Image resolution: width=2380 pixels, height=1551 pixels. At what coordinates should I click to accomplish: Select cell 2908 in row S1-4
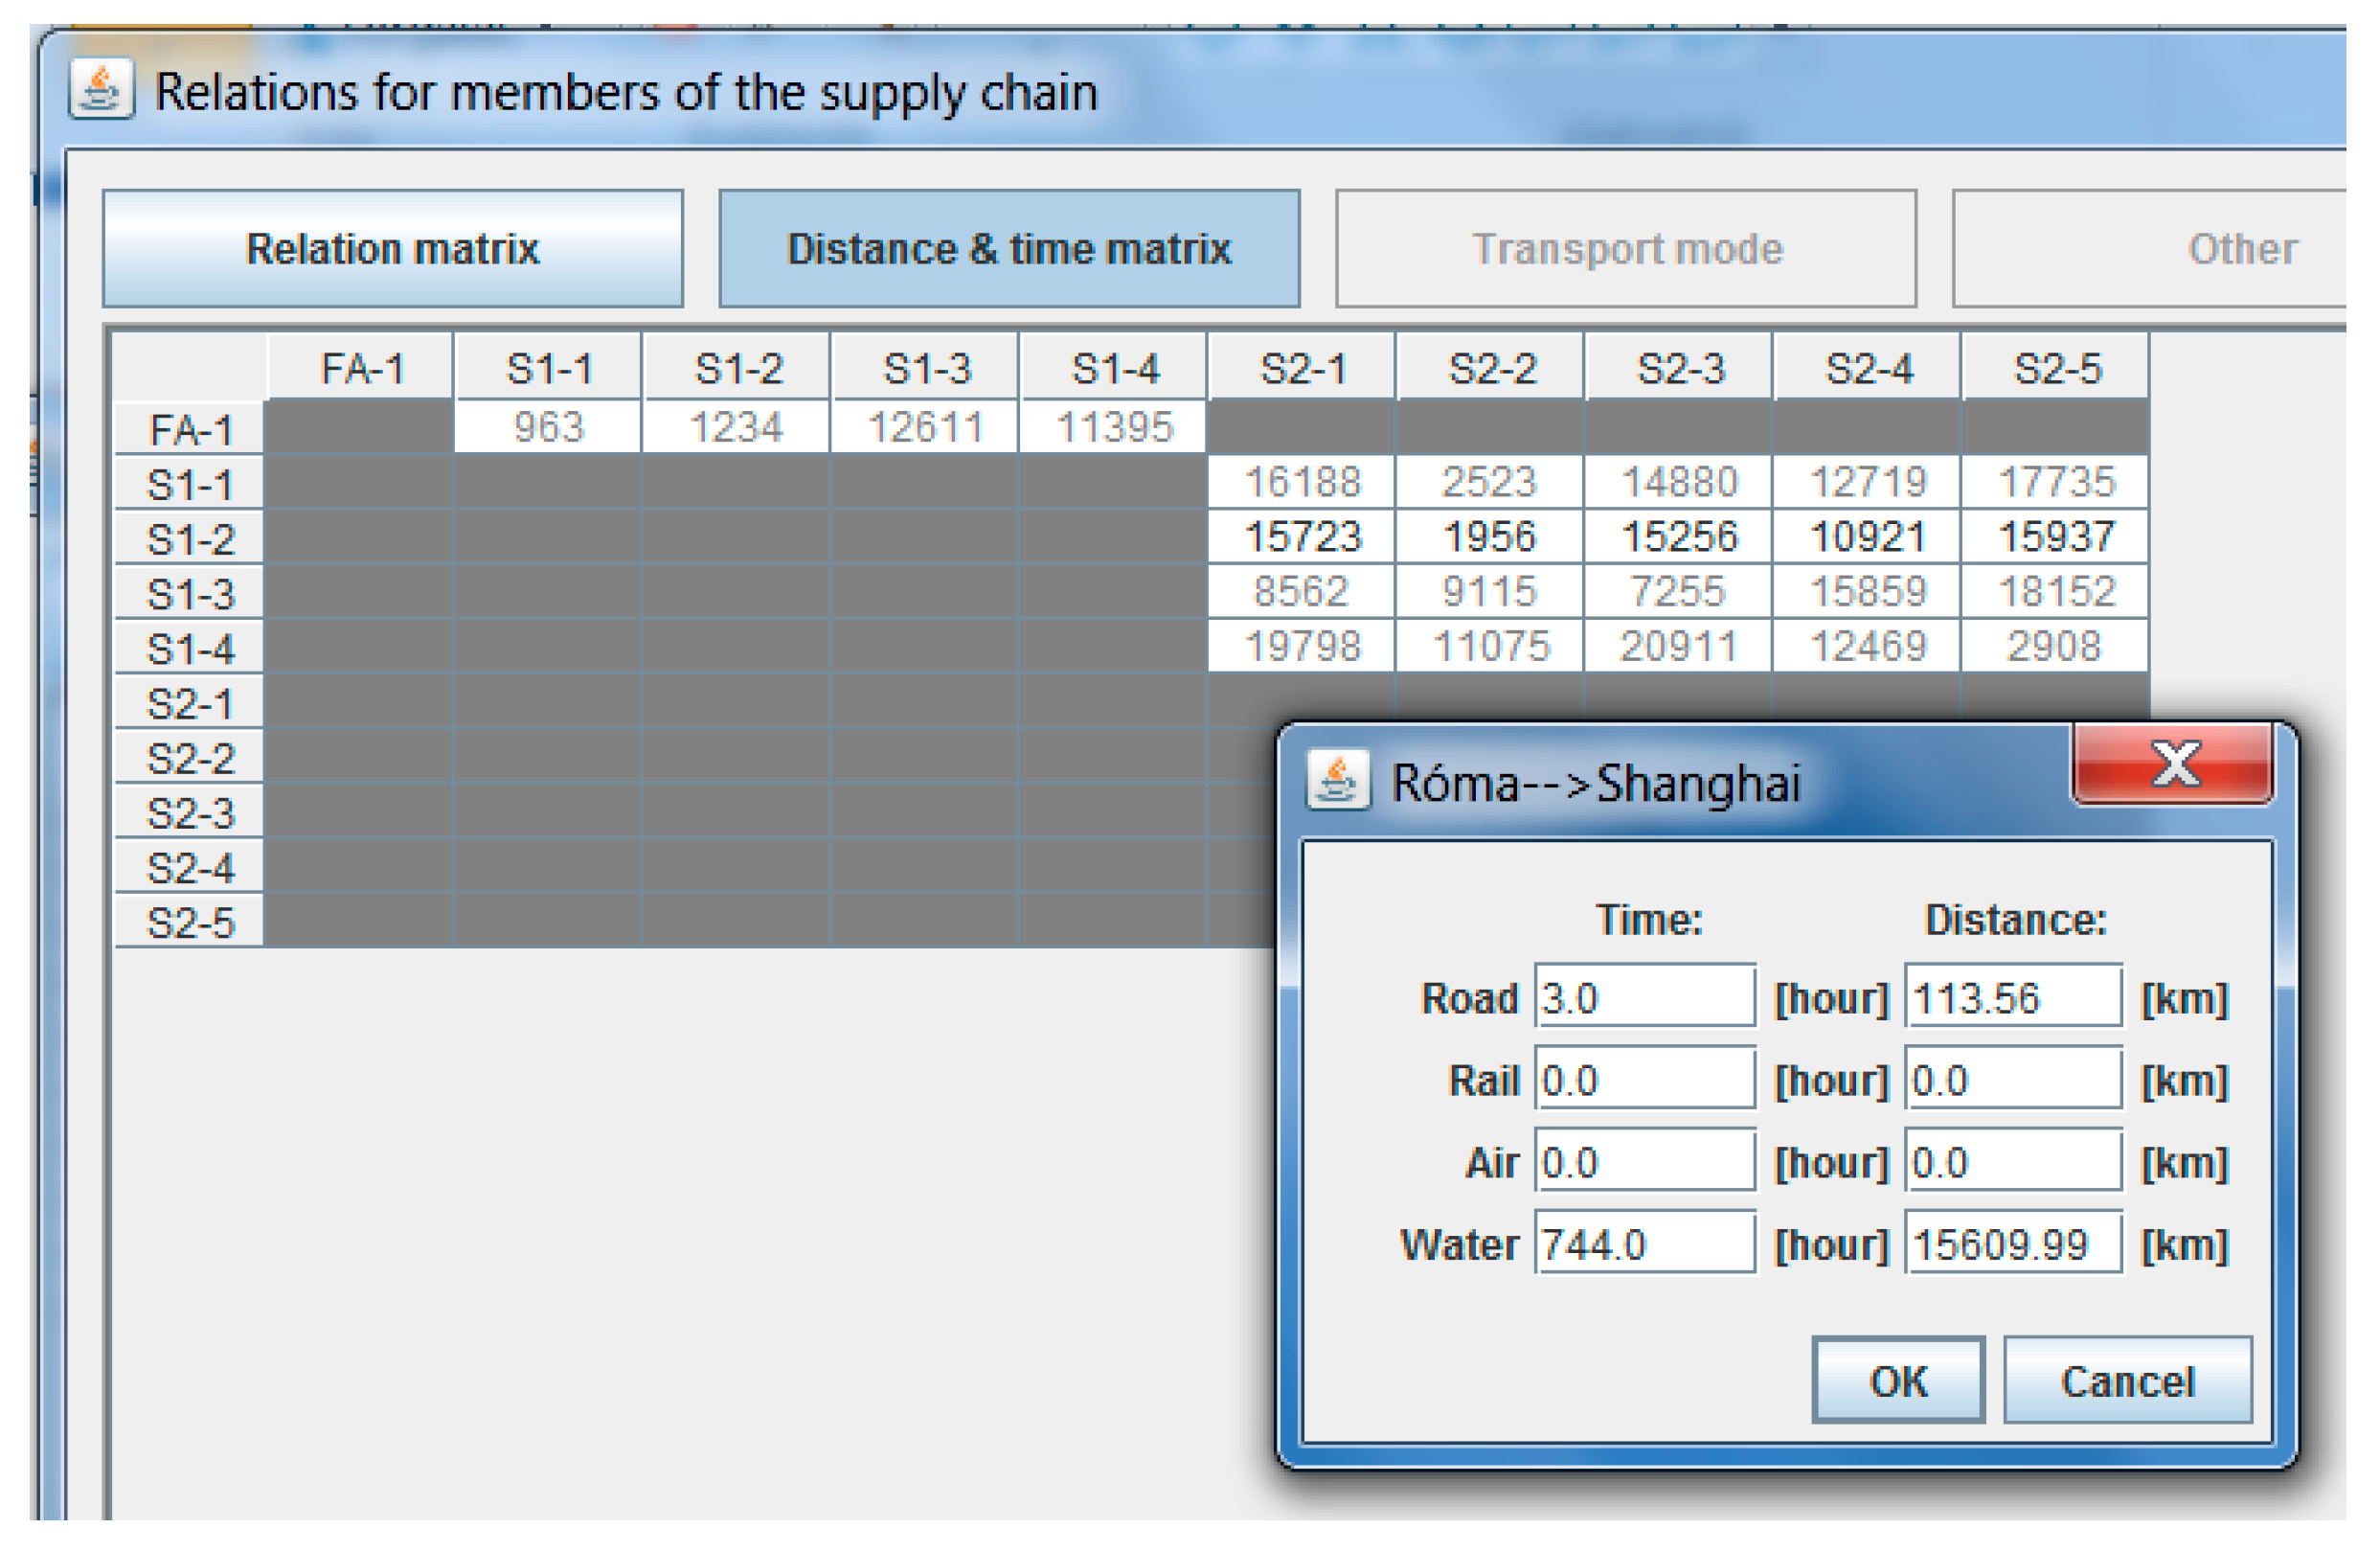2056,646
